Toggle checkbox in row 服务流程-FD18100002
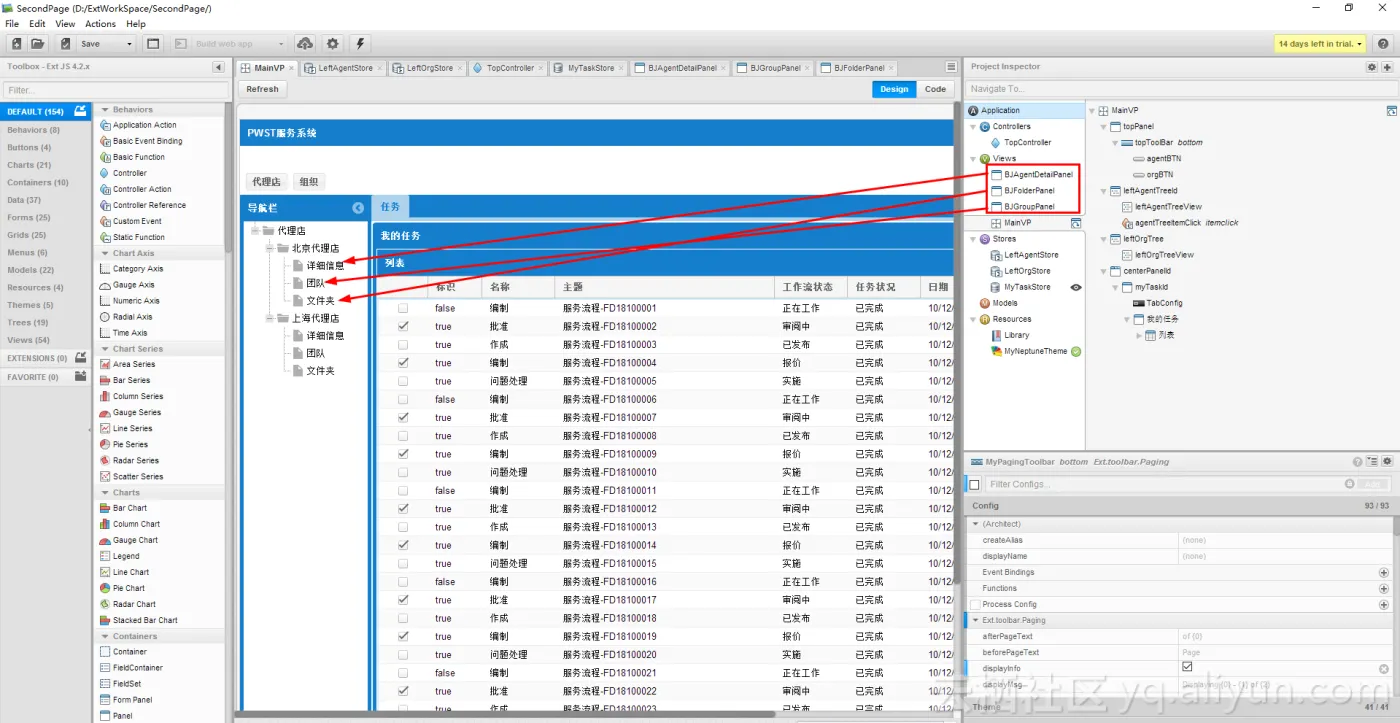 pos(403,326)
